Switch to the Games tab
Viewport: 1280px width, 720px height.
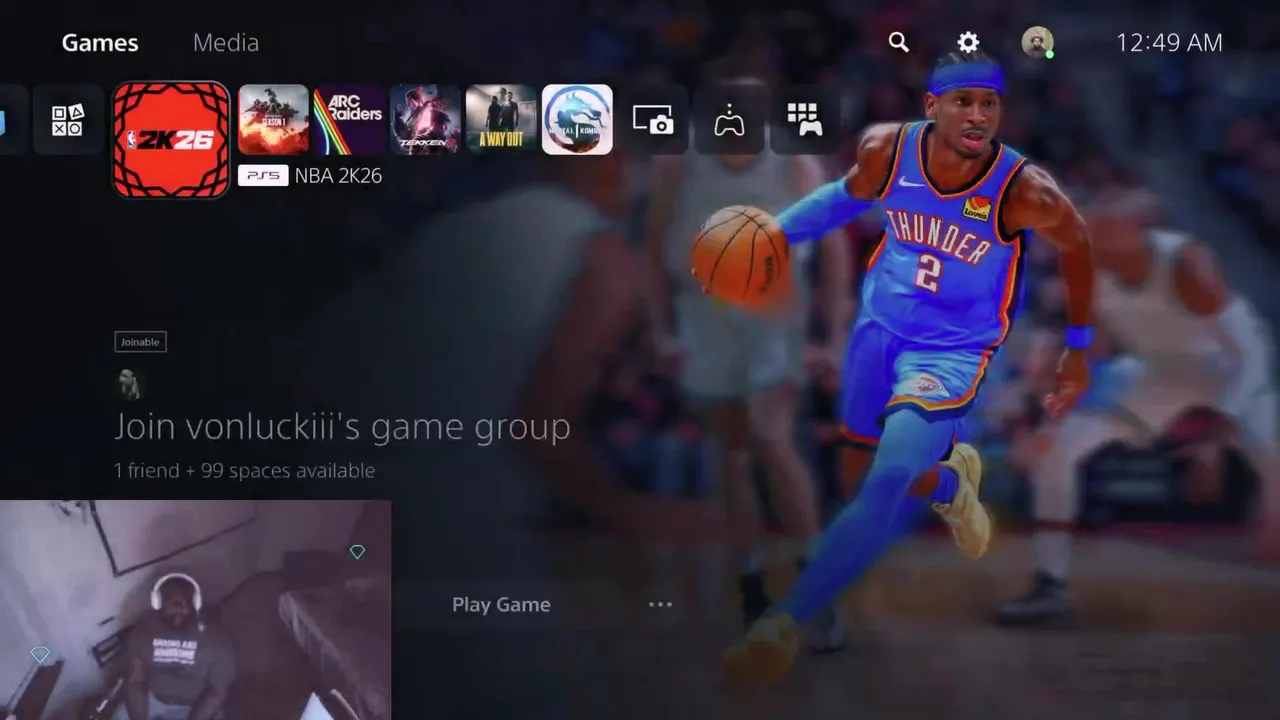tap(100, 43)
